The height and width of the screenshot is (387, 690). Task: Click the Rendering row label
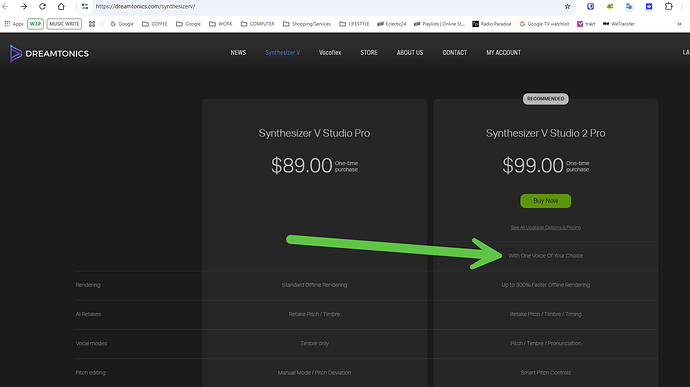[x=88, y=285]
